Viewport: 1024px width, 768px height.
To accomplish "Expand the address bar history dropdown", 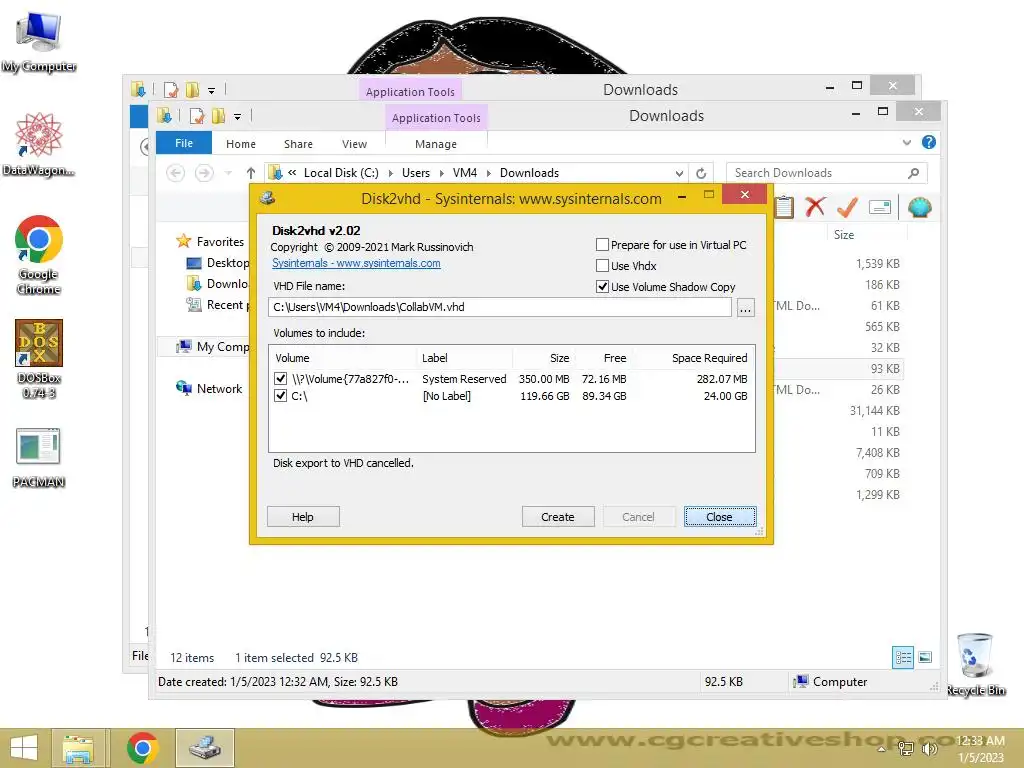I will pyautogui.click(x=679, y=173).
